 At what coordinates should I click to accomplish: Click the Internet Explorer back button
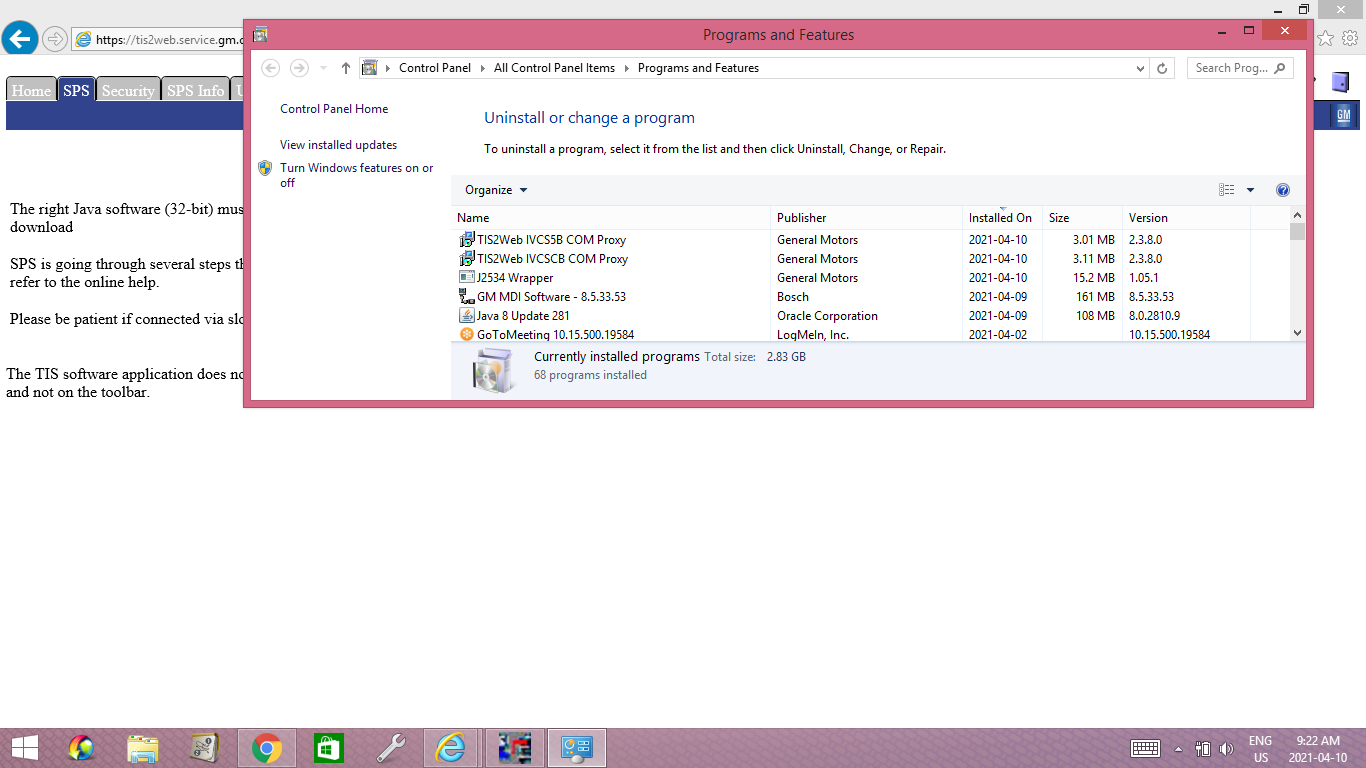point(20,39)
